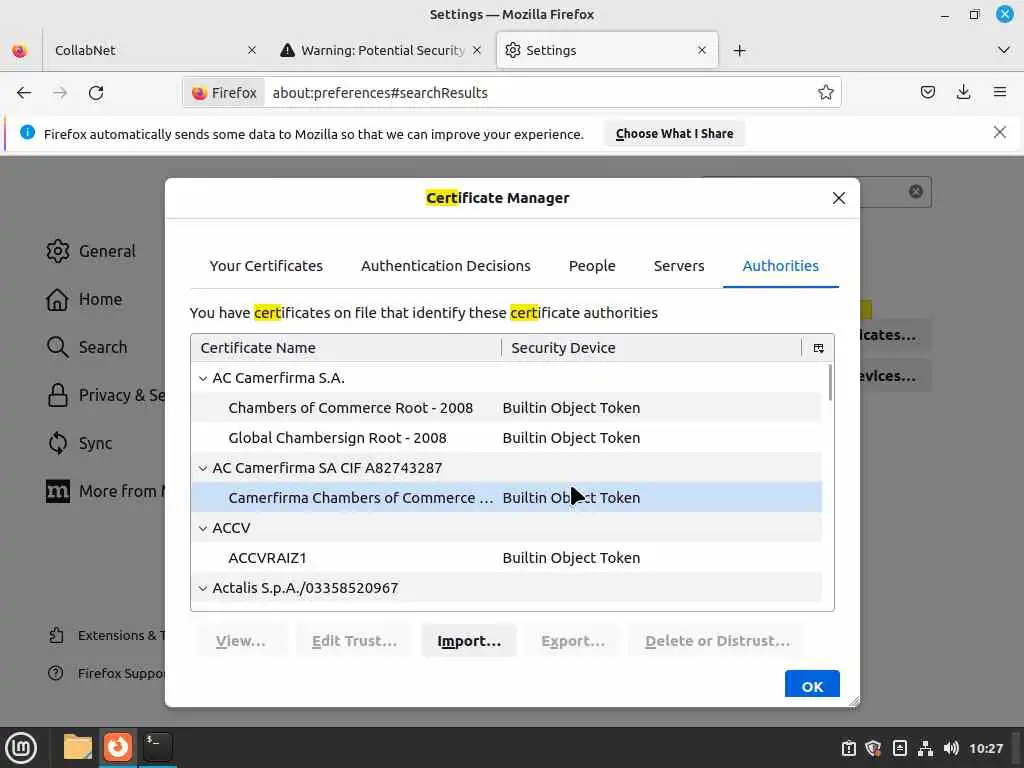Select Camerfirma Chambers of Commerce certificate row
Image resolution: width=1024 pixels, height=768 pixels.
[x=506, y=498]
